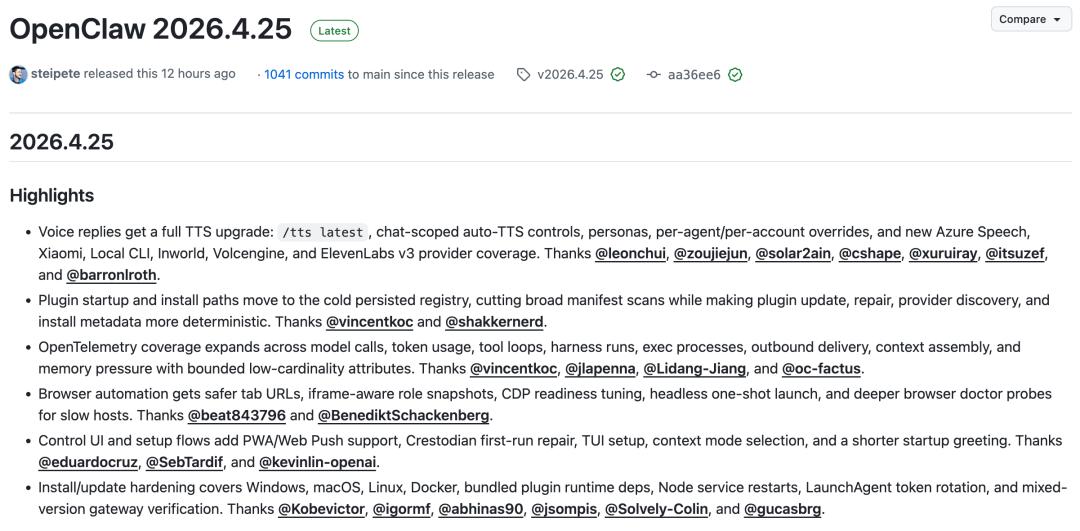This screenshot has width=1080, height=531.
Task: Click the Latest release badge
Action: [x=334, y=31]
